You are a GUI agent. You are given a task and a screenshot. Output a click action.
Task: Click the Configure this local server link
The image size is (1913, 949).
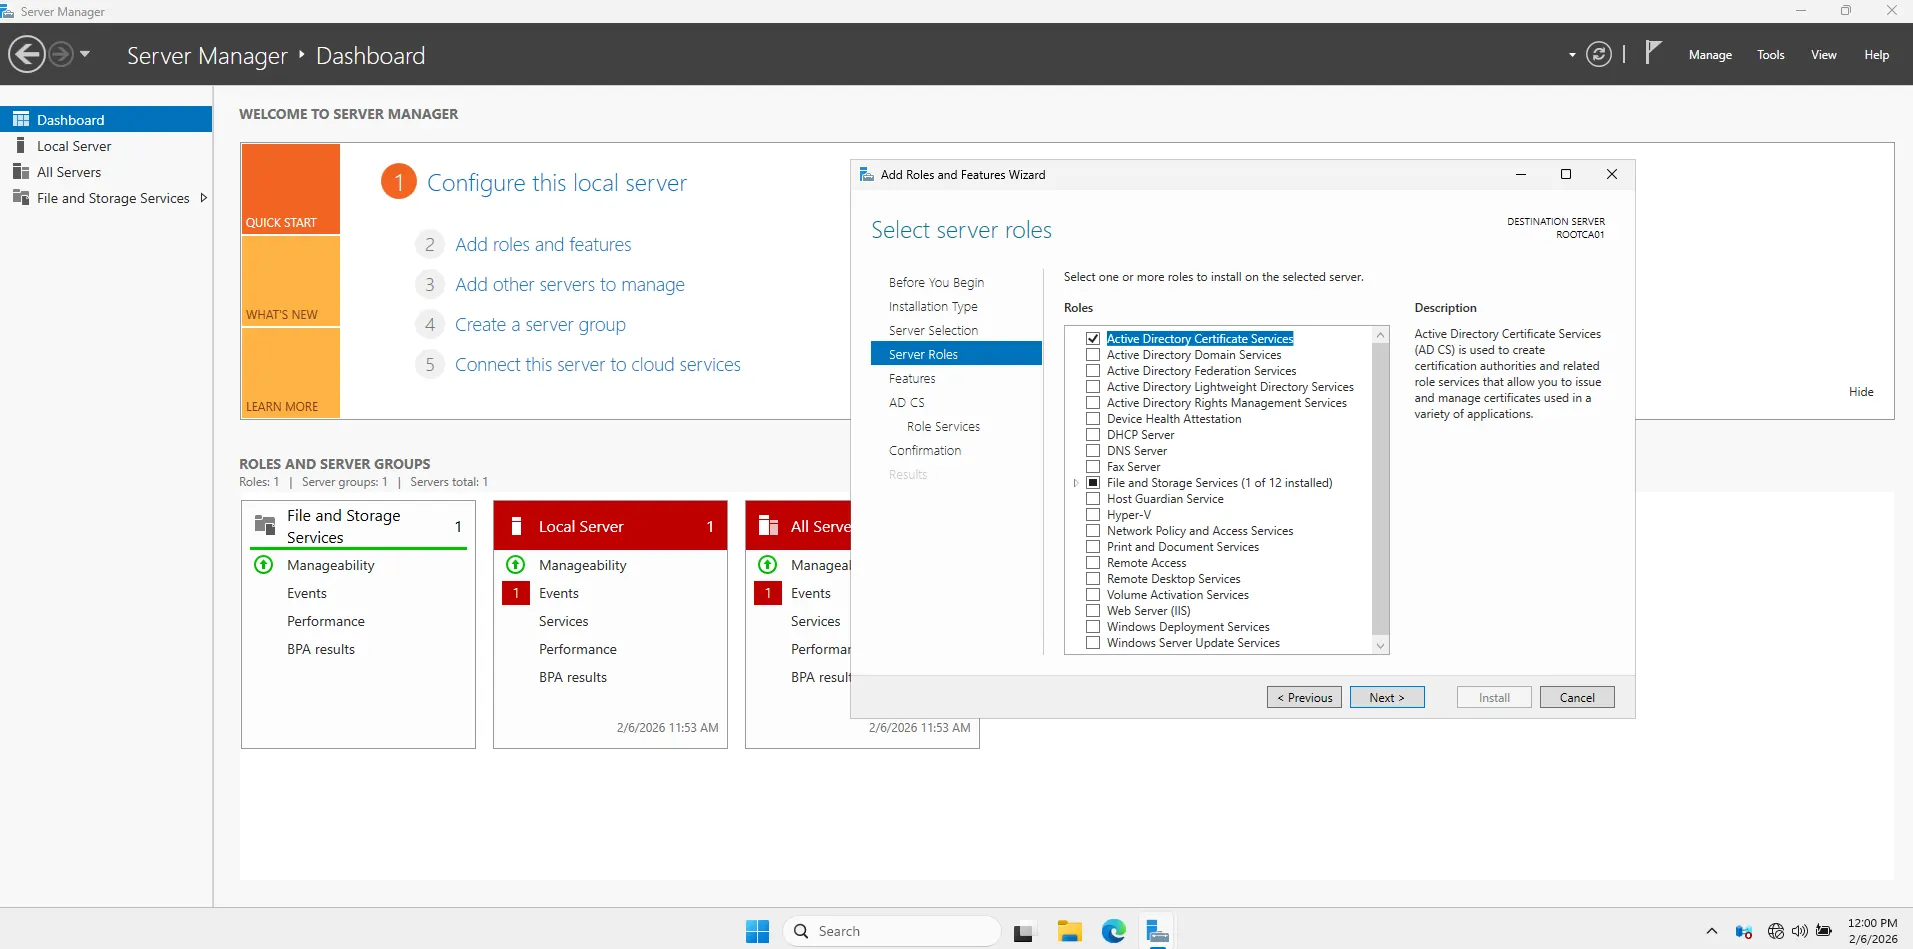click(557, 183)
